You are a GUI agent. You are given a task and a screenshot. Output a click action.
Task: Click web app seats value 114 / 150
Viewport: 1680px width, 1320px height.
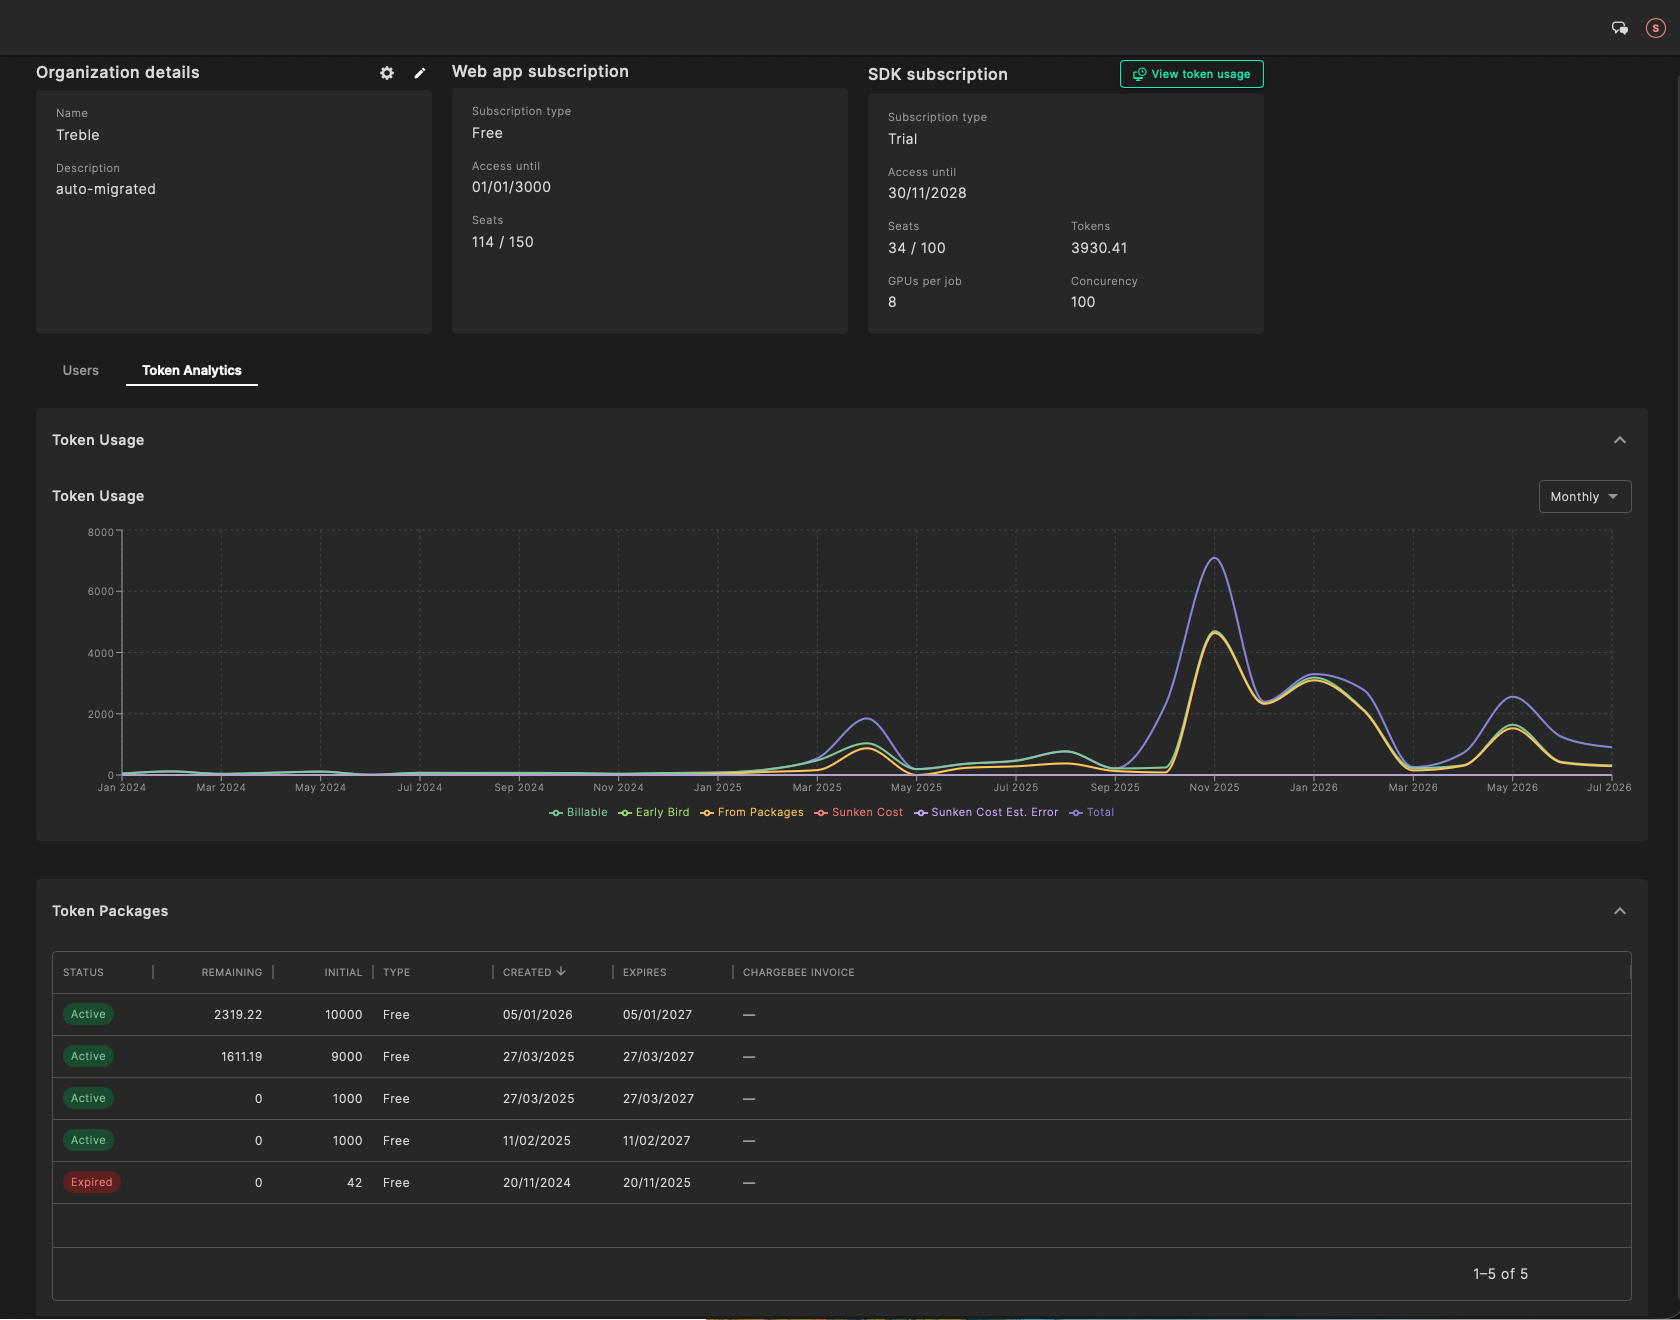coord(503,242)
